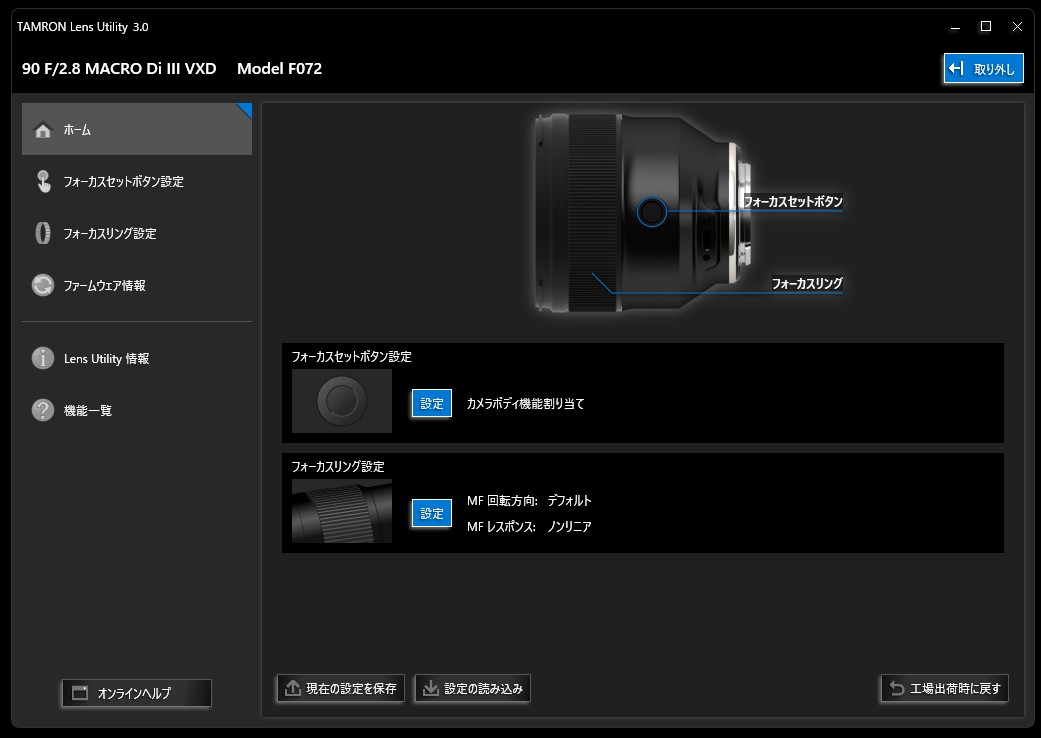Open フォーカスセットボタン設定 in the sidebar
Viewport: 1041px width, 738px height.
(x=123, y=182)
